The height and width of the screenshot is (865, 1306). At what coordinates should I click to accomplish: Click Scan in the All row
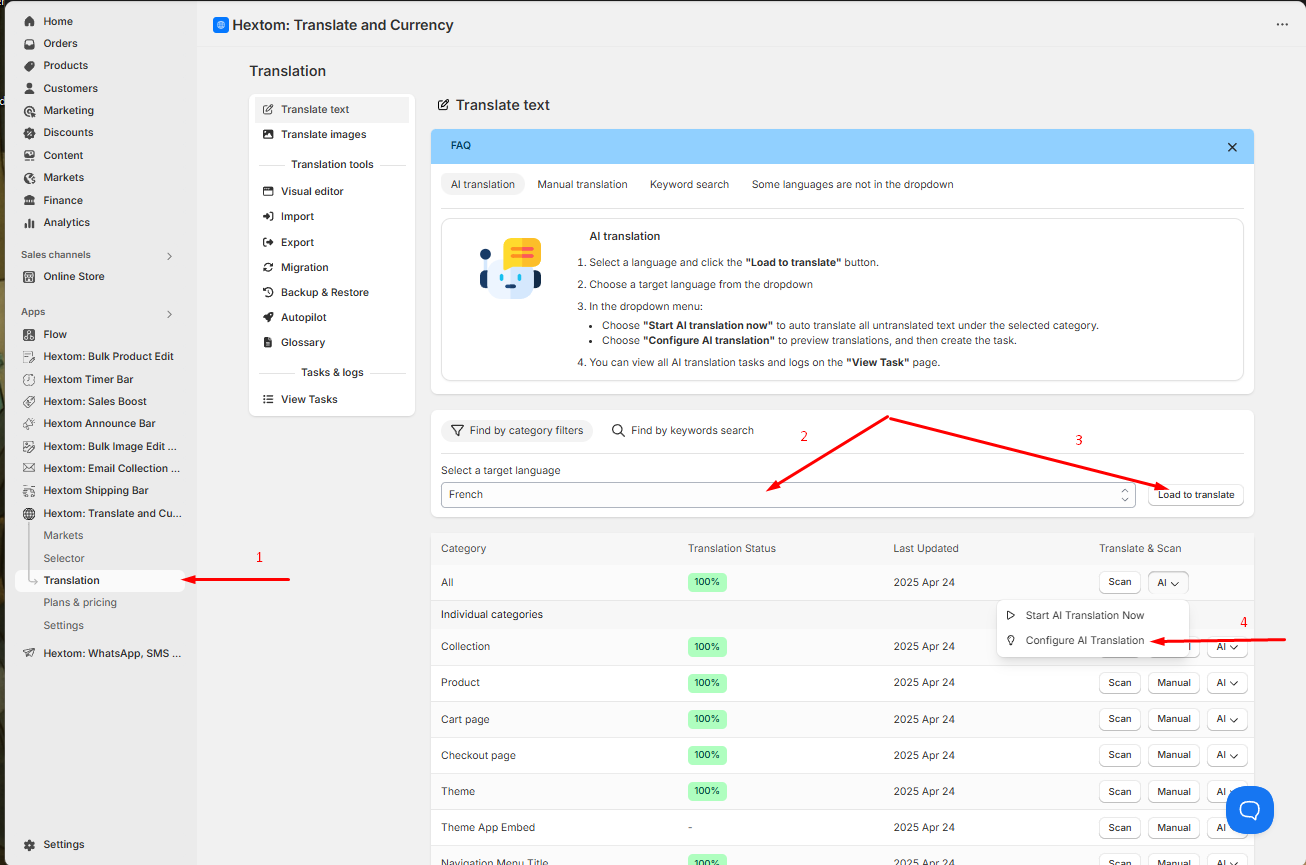1120,582
